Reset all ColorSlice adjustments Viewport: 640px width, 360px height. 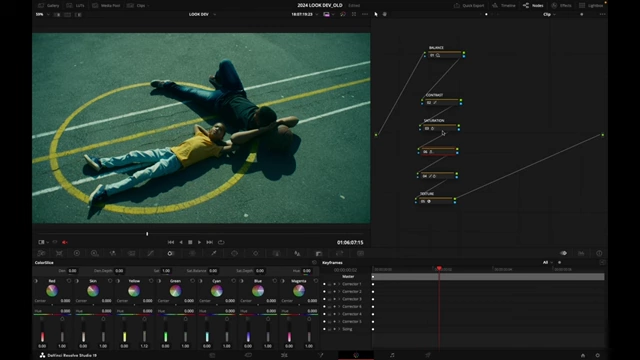[x=314, y=262]
